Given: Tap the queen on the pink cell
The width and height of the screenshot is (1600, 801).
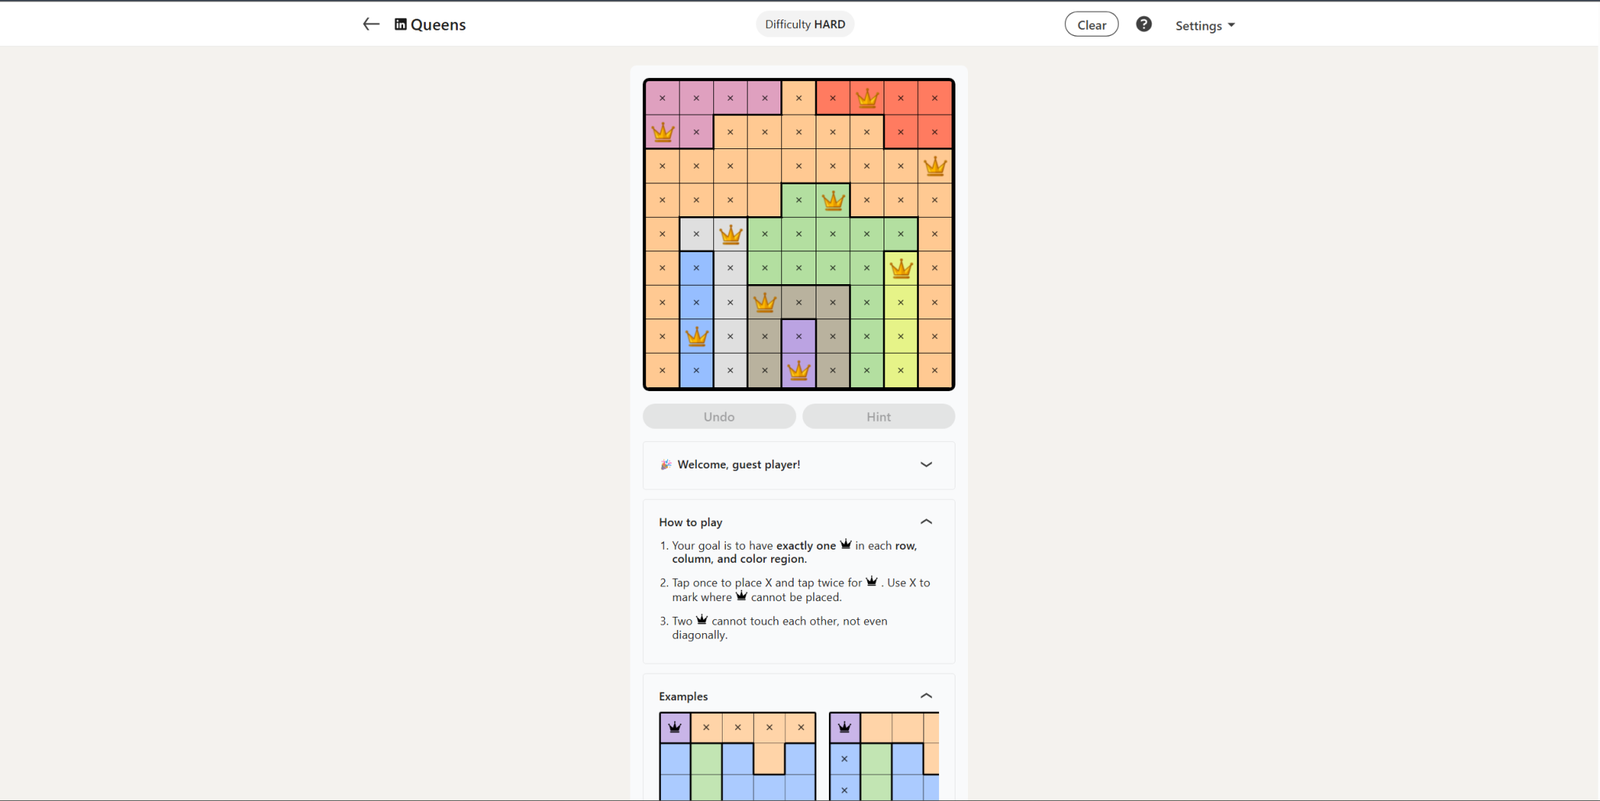Looking at the screenshot, I should pos(663,131).
